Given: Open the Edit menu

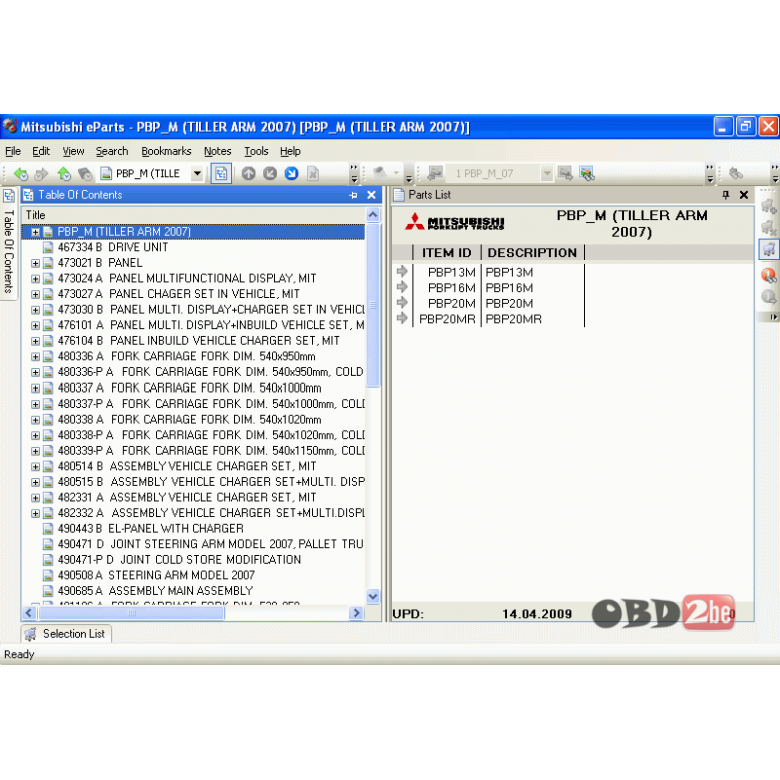Looking at the screenshot, I should coord(41,151).
